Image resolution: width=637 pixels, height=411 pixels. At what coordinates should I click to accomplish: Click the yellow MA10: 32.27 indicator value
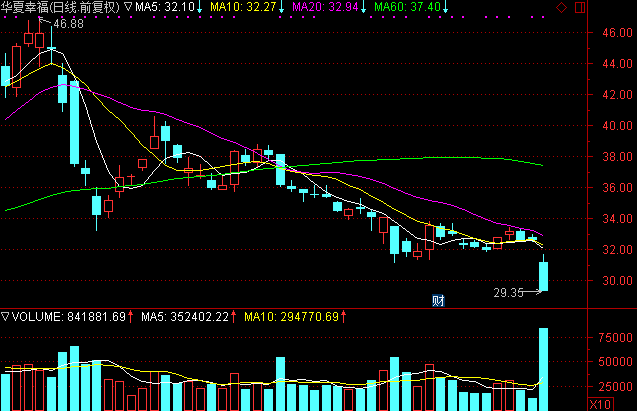point(243,7)
